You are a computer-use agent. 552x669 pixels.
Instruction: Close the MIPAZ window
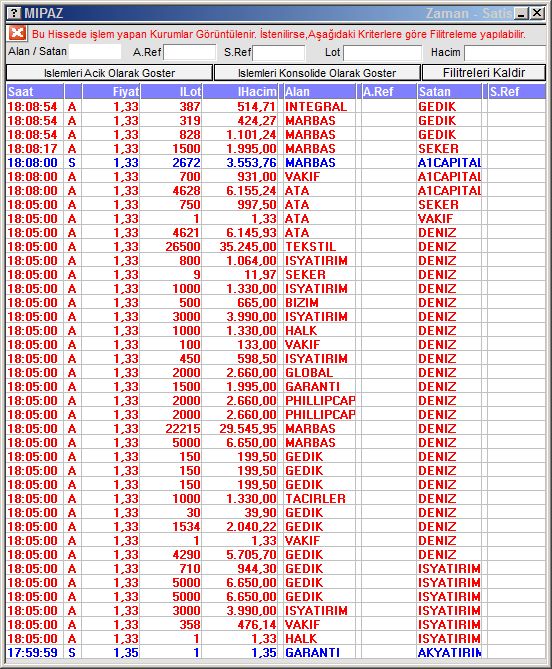[x=537, y=13]
